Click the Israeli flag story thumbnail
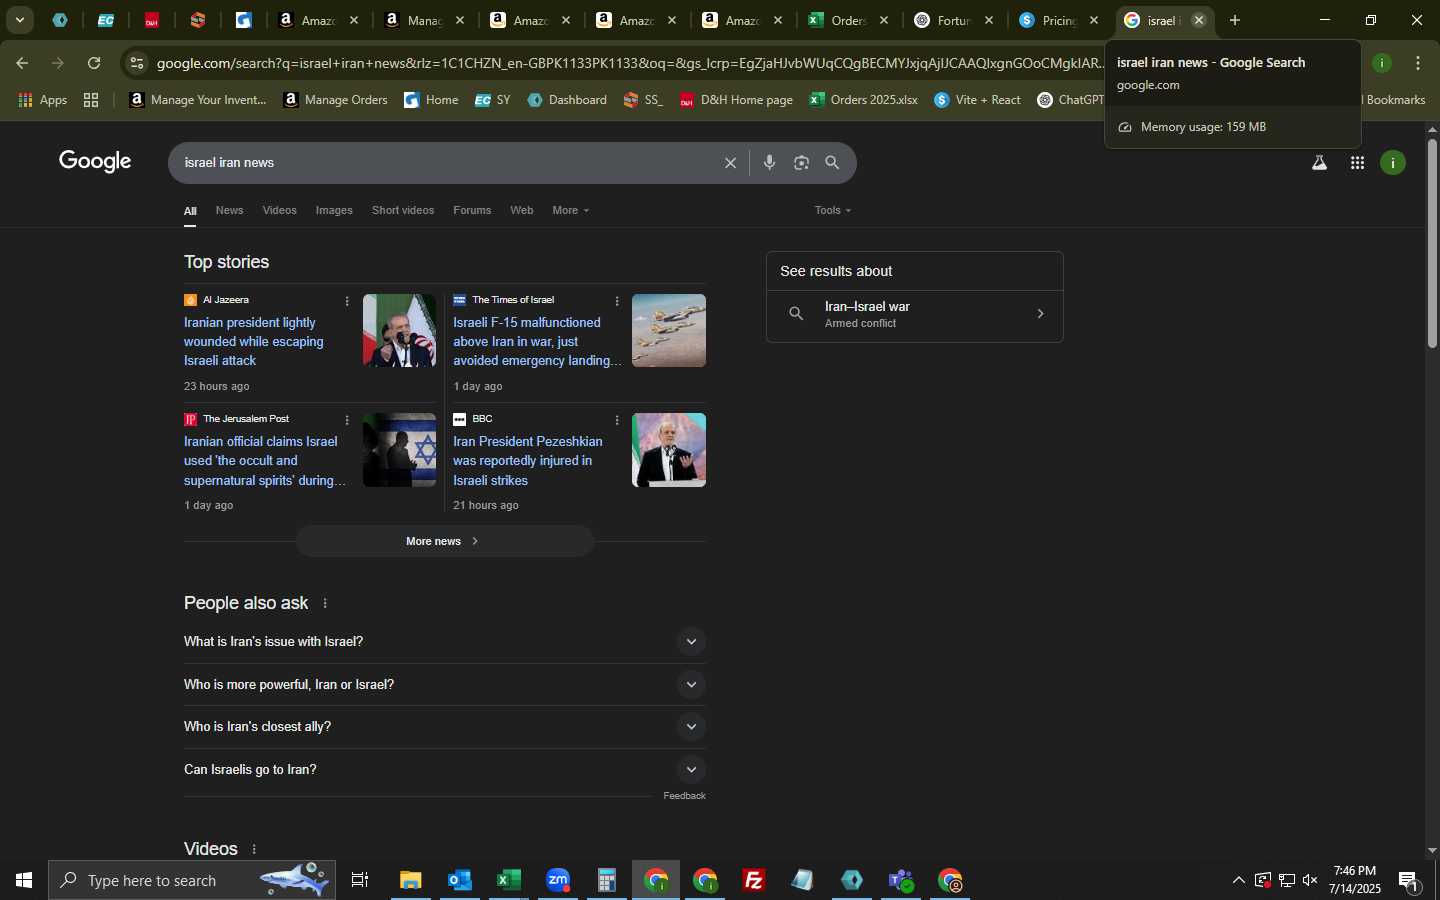 point(399,450)
